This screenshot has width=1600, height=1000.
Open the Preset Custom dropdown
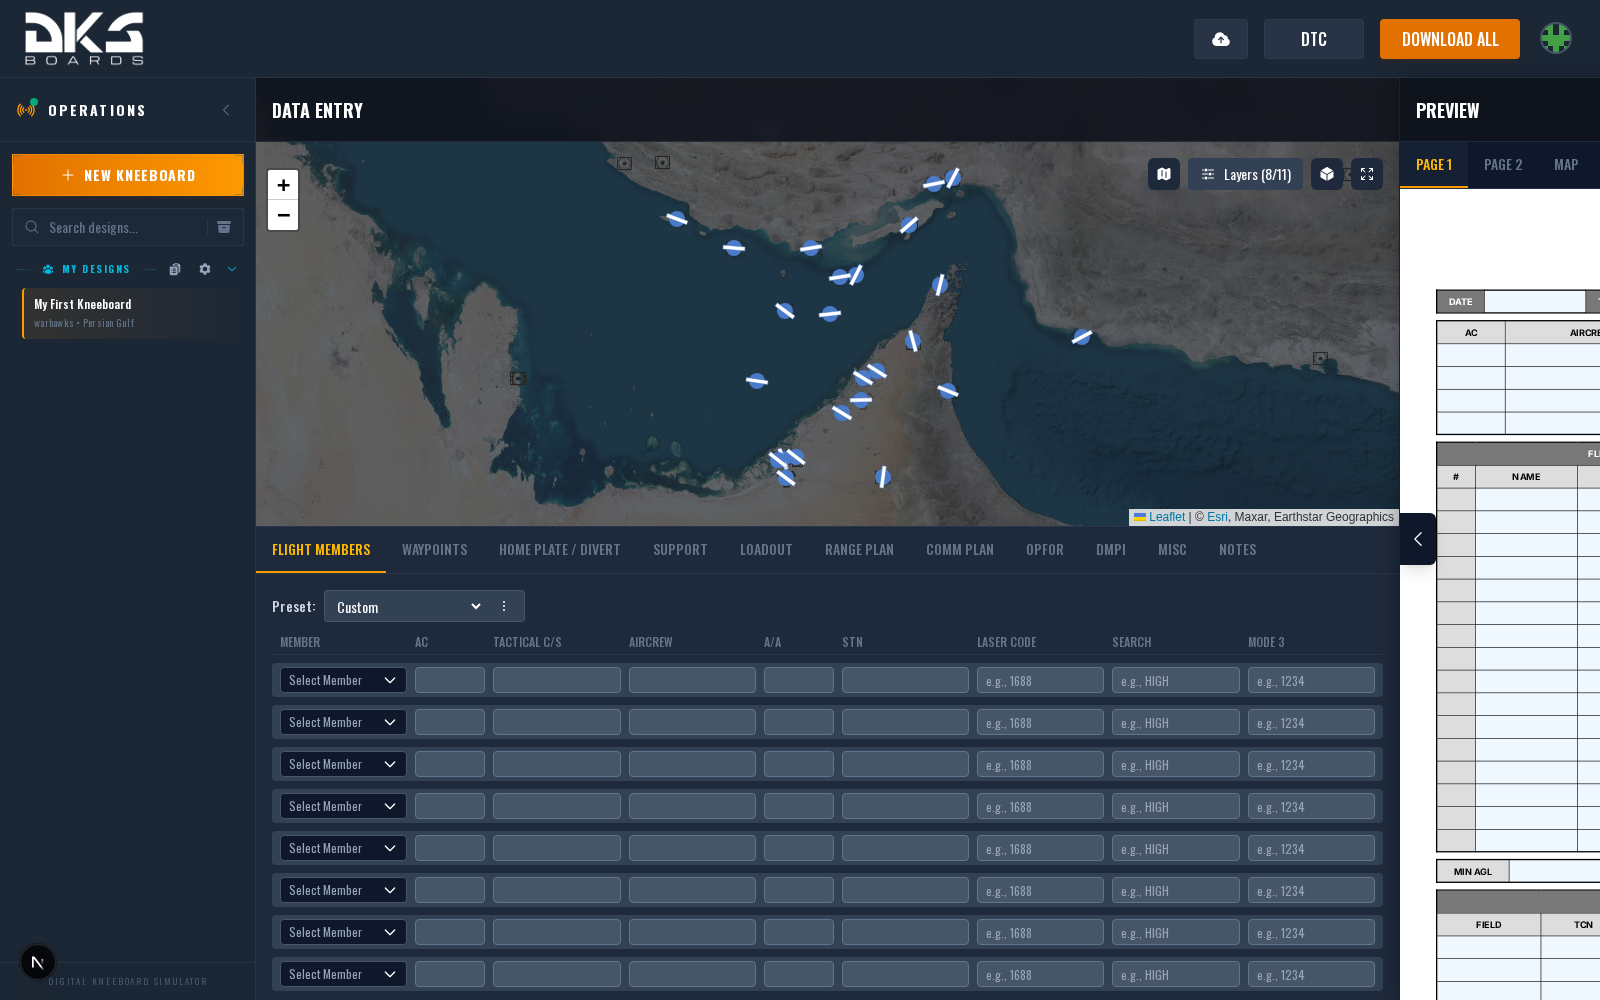[x=408, y=606]
